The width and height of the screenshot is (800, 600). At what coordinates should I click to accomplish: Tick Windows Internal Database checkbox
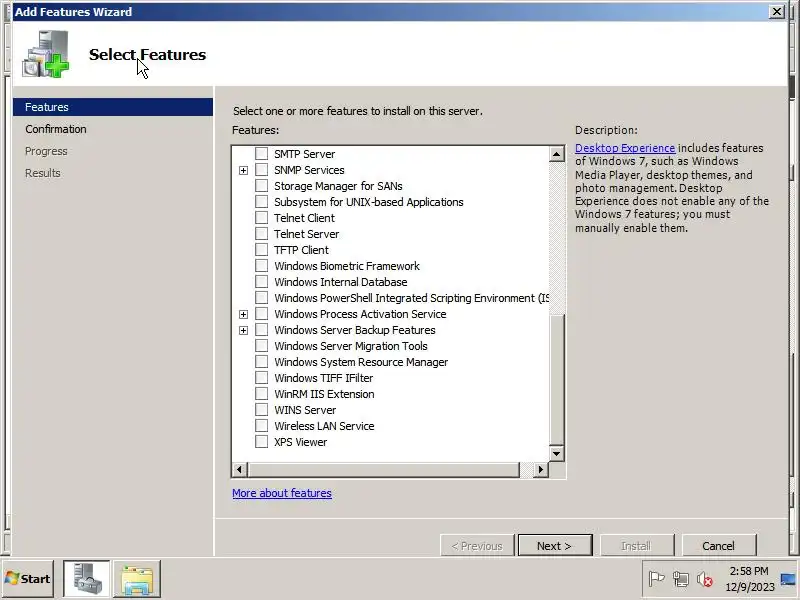coord(261,282)
